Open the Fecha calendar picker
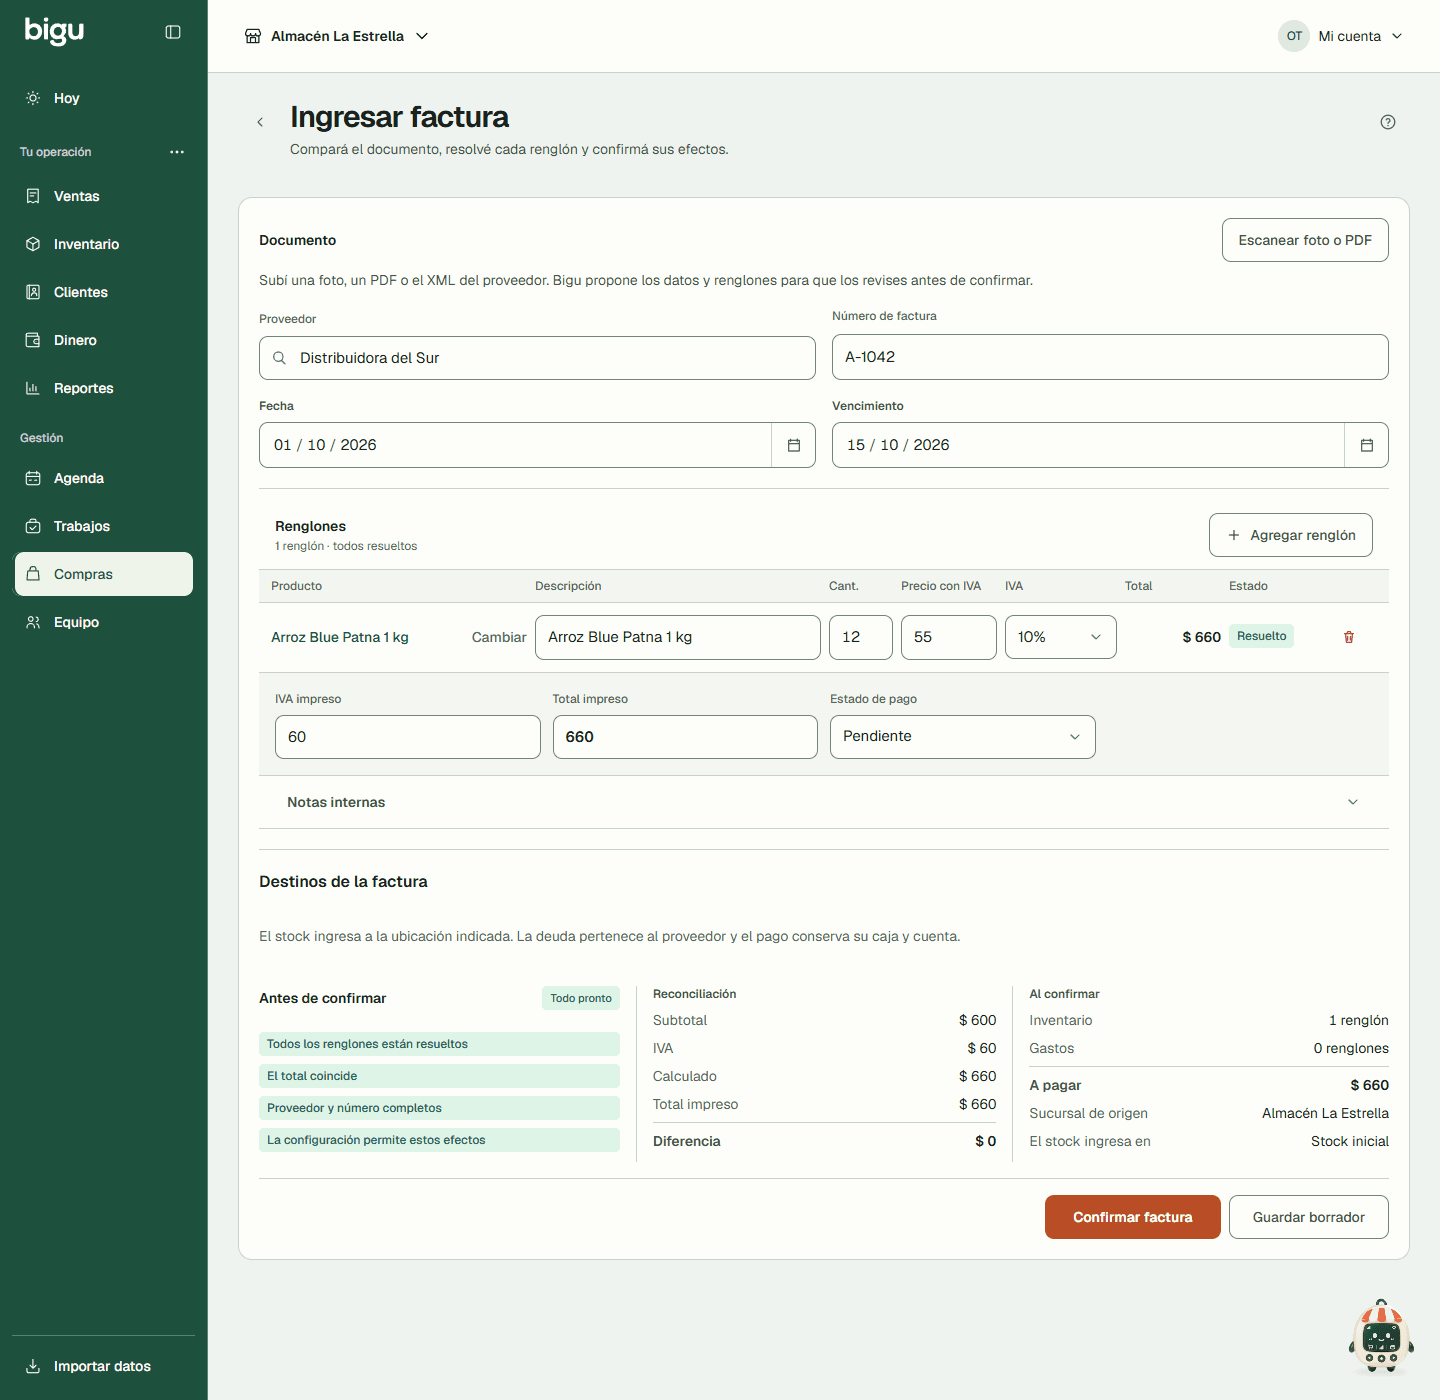Viewport: 1440px width, 1400px height. click(794, 445)
